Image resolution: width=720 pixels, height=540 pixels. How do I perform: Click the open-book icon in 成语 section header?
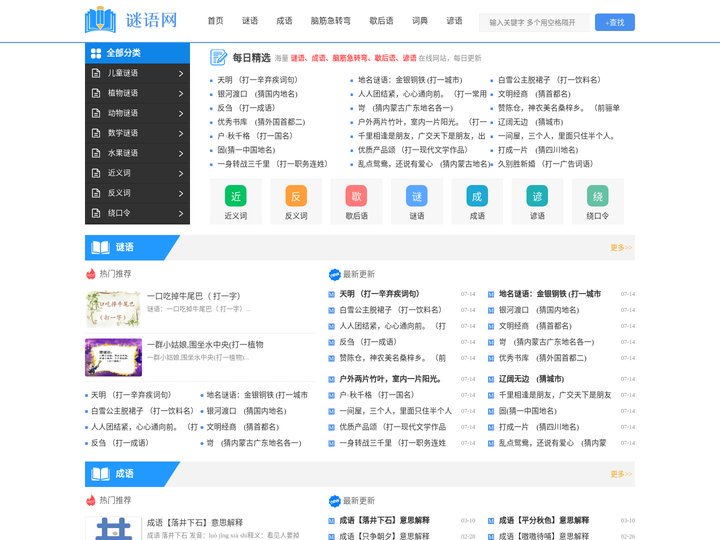(100, 474)
